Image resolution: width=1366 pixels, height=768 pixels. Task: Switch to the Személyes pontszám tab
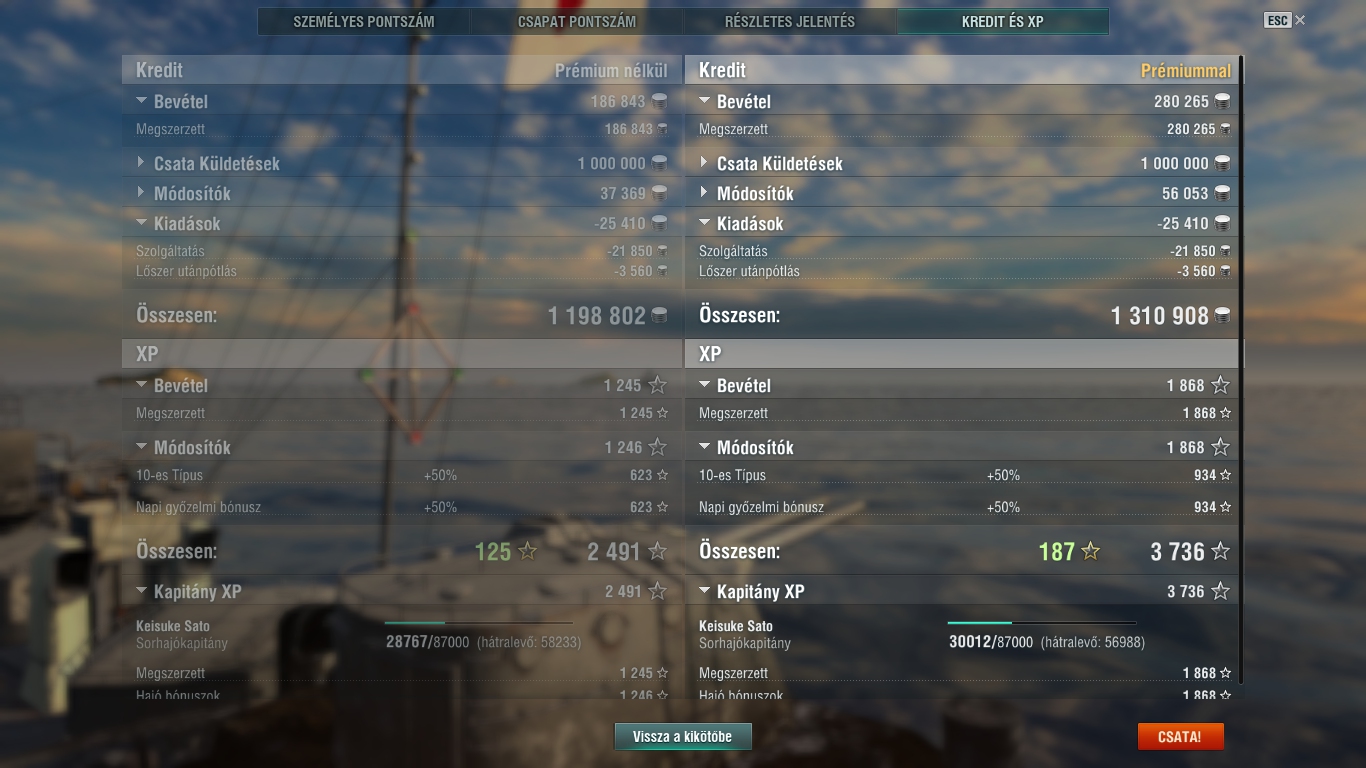click(364, 21)
